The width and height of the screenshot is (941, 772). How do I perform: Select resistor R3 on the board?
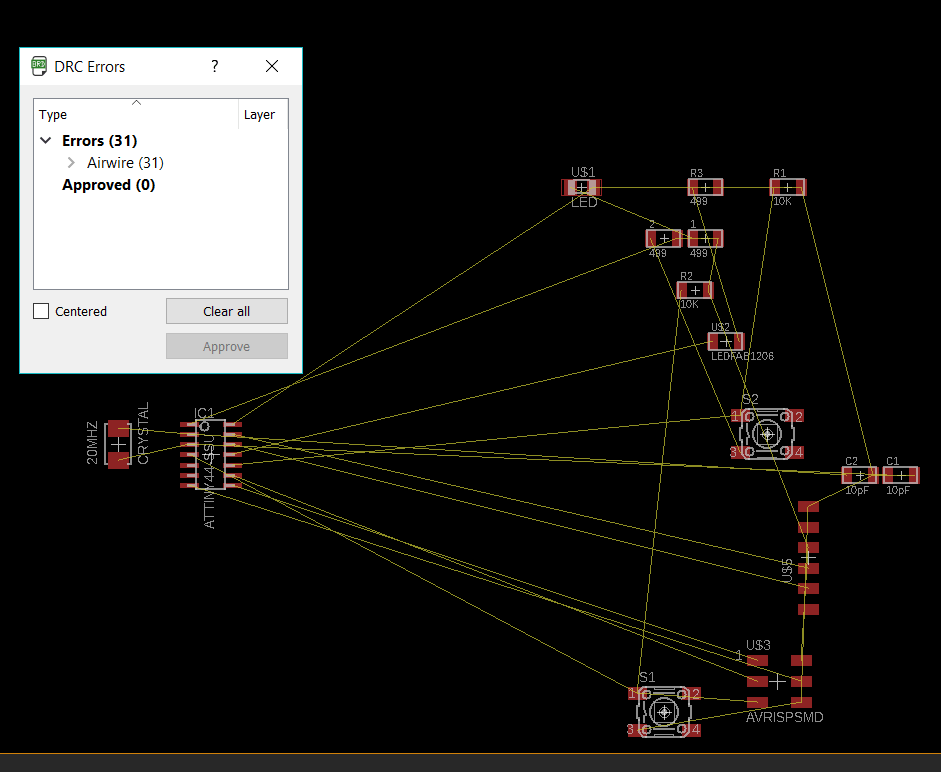[705, 187]
